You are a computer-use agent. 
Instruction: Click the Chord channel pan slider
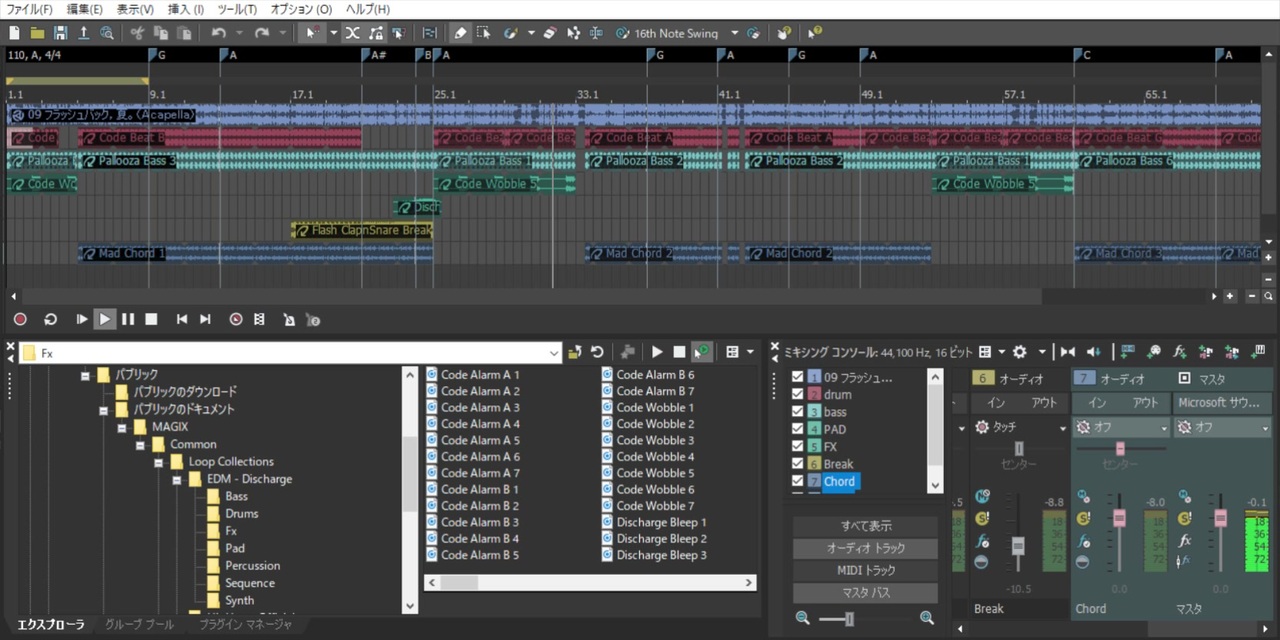(1120, 449)
